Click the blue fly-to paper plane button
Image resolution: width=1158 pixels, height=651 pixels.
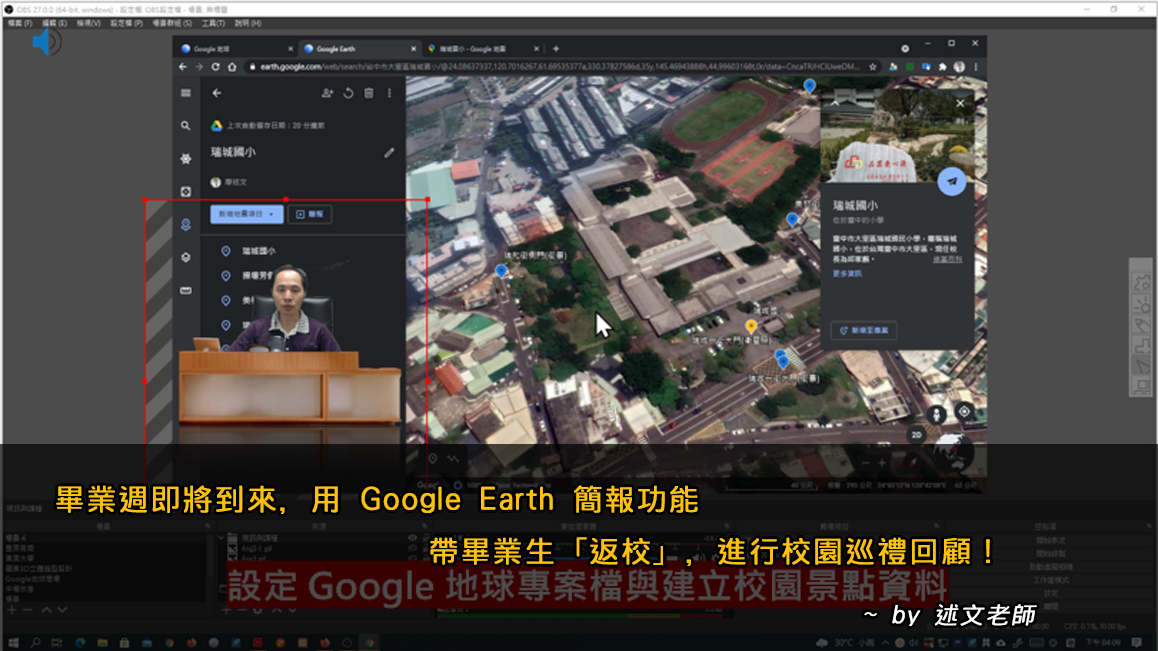click(x=952, y=181)
